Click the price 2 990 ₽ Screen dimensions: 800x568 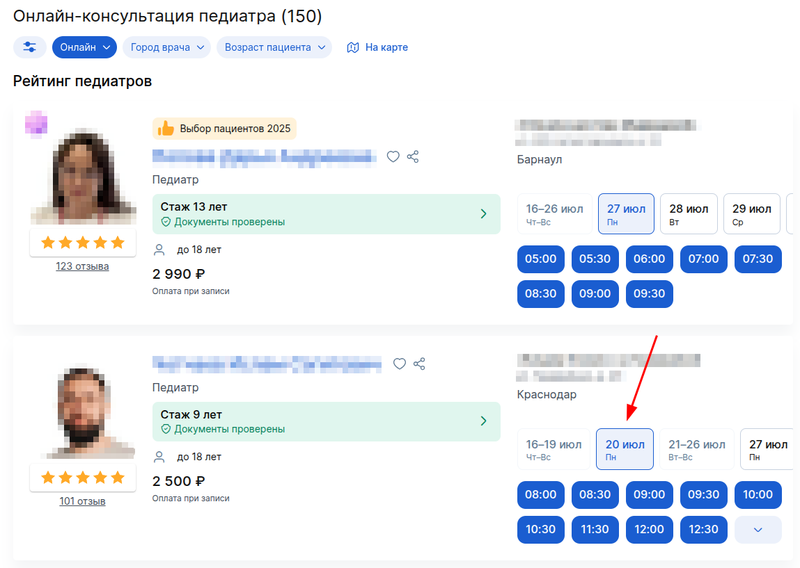pos(179,275)
